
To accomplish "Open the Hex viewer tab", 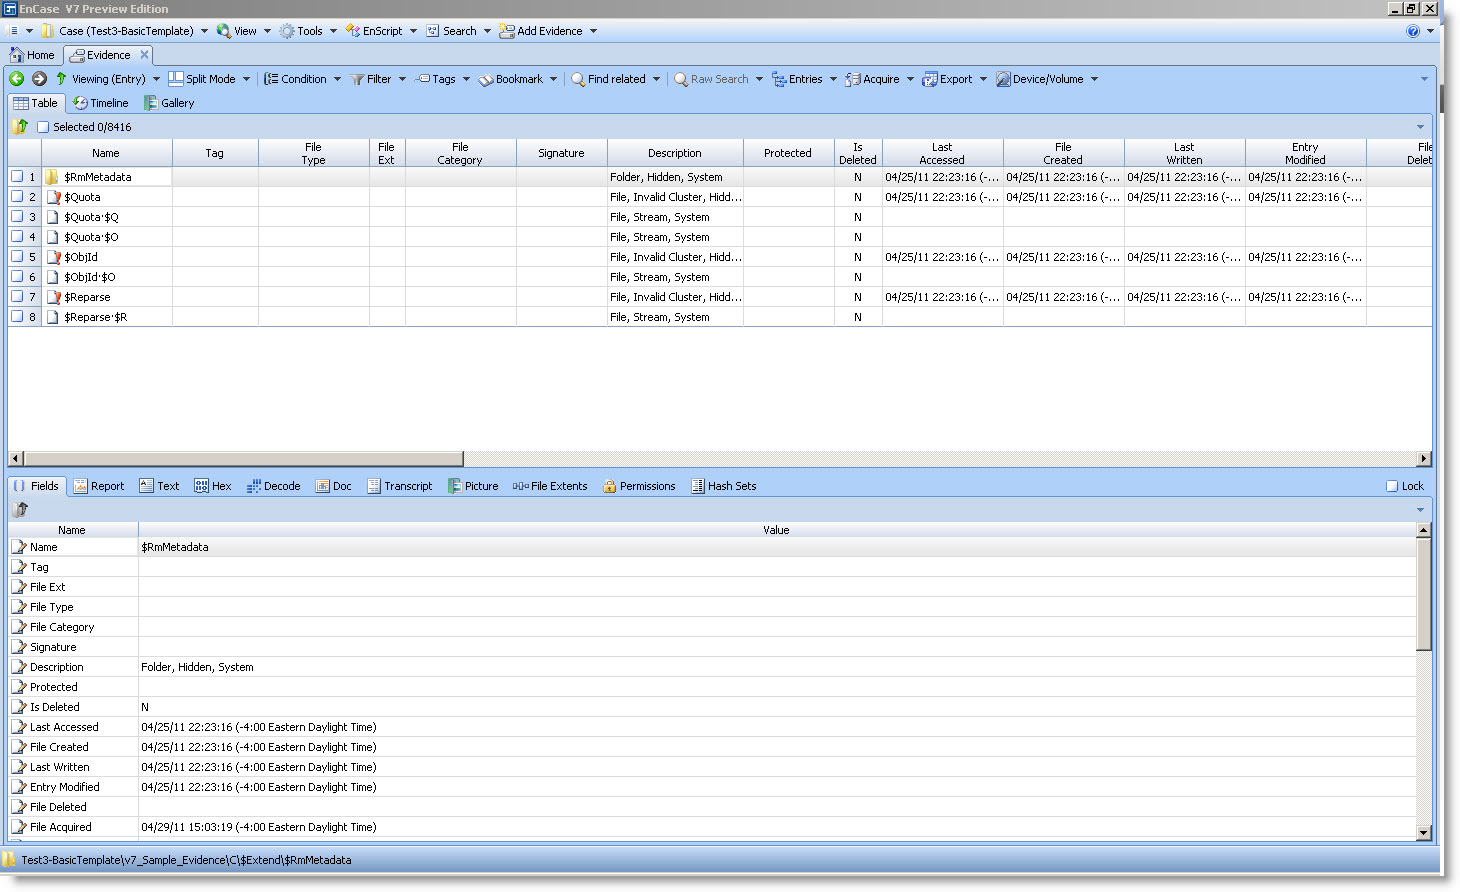I will (213, 486).
